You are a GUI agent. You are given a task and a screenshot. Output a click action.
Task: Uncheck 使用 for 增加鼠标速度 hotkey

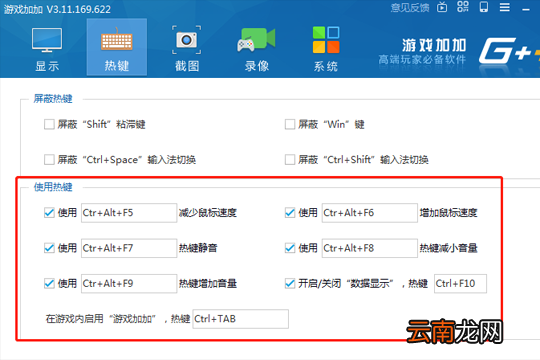click(290, 213)
